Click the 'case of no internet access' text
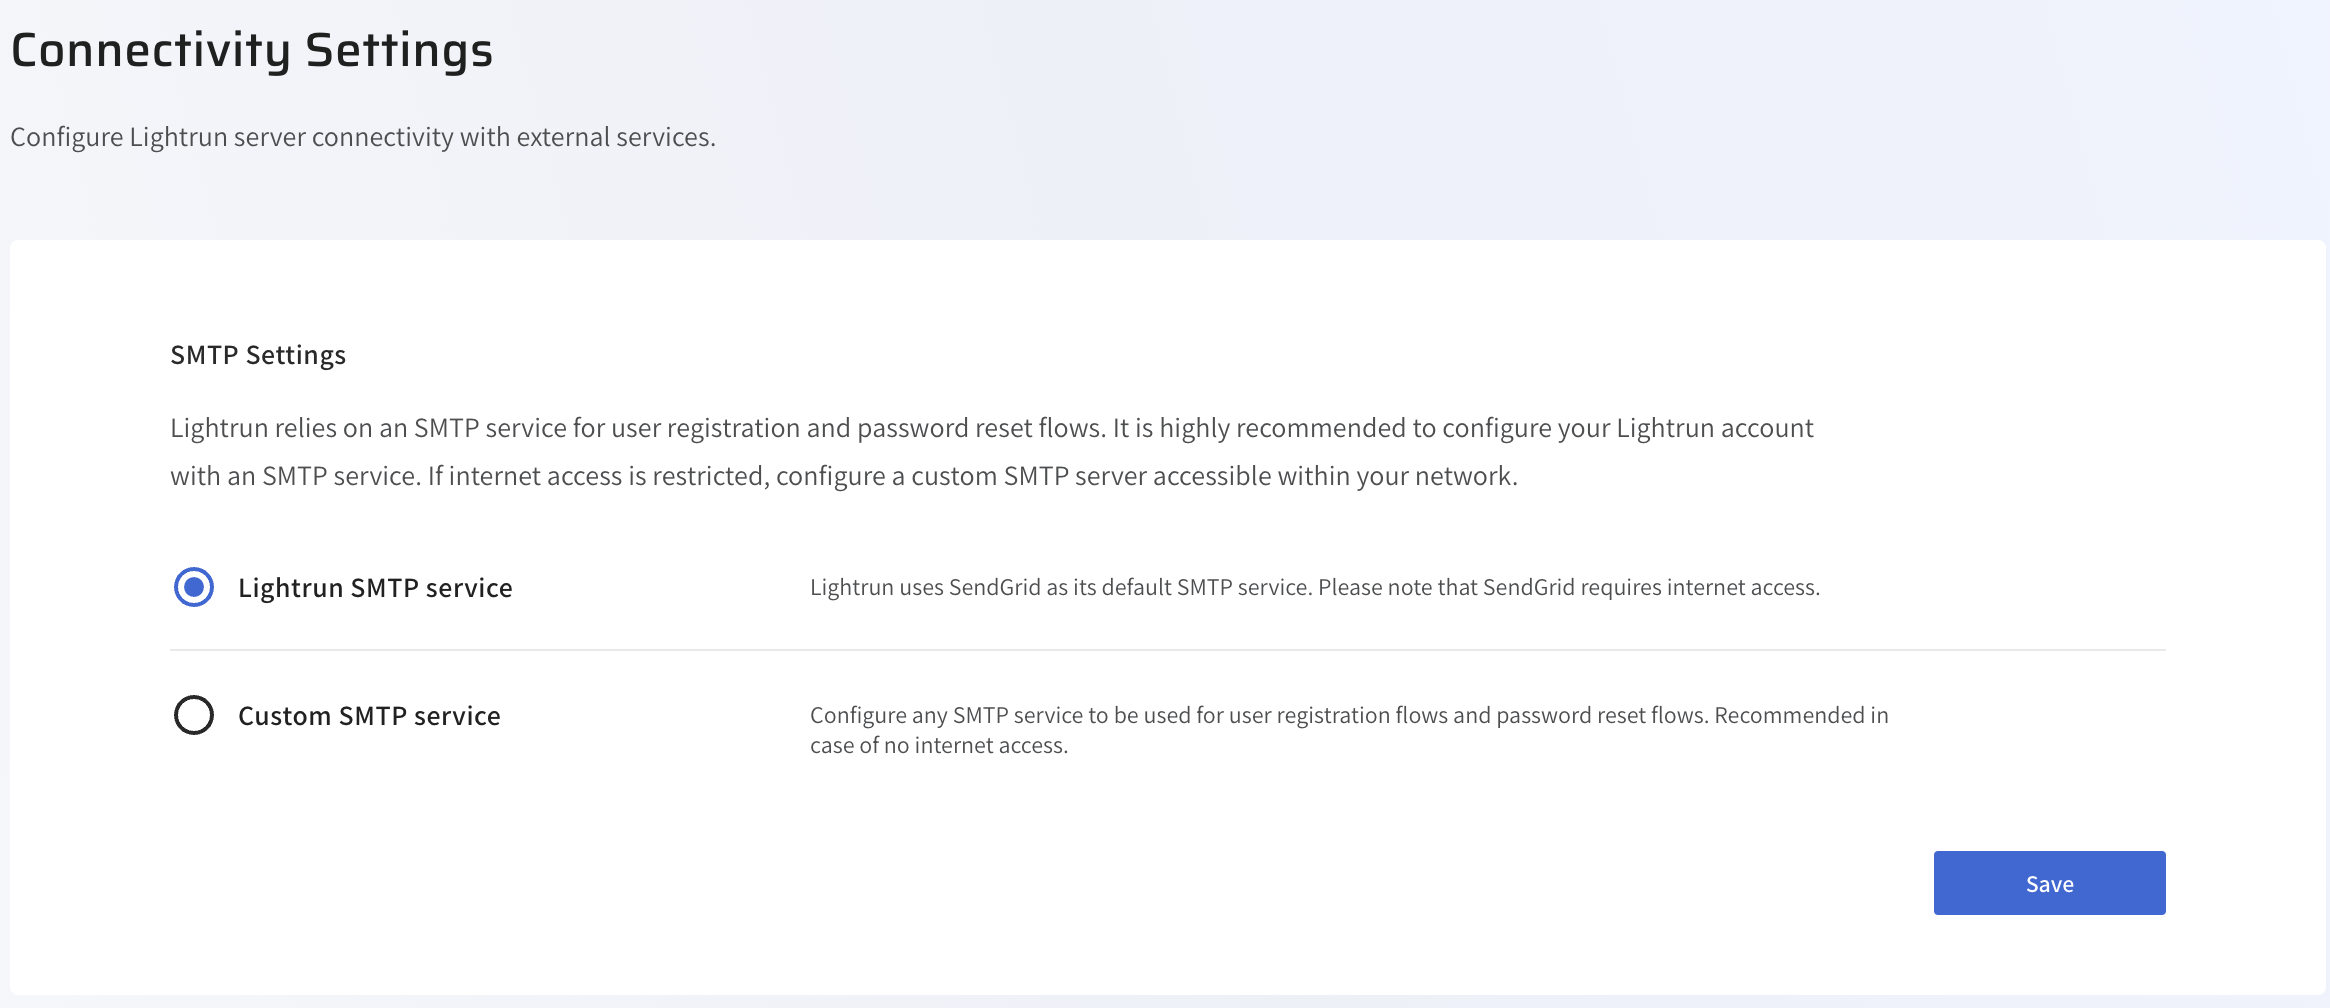 938,746
